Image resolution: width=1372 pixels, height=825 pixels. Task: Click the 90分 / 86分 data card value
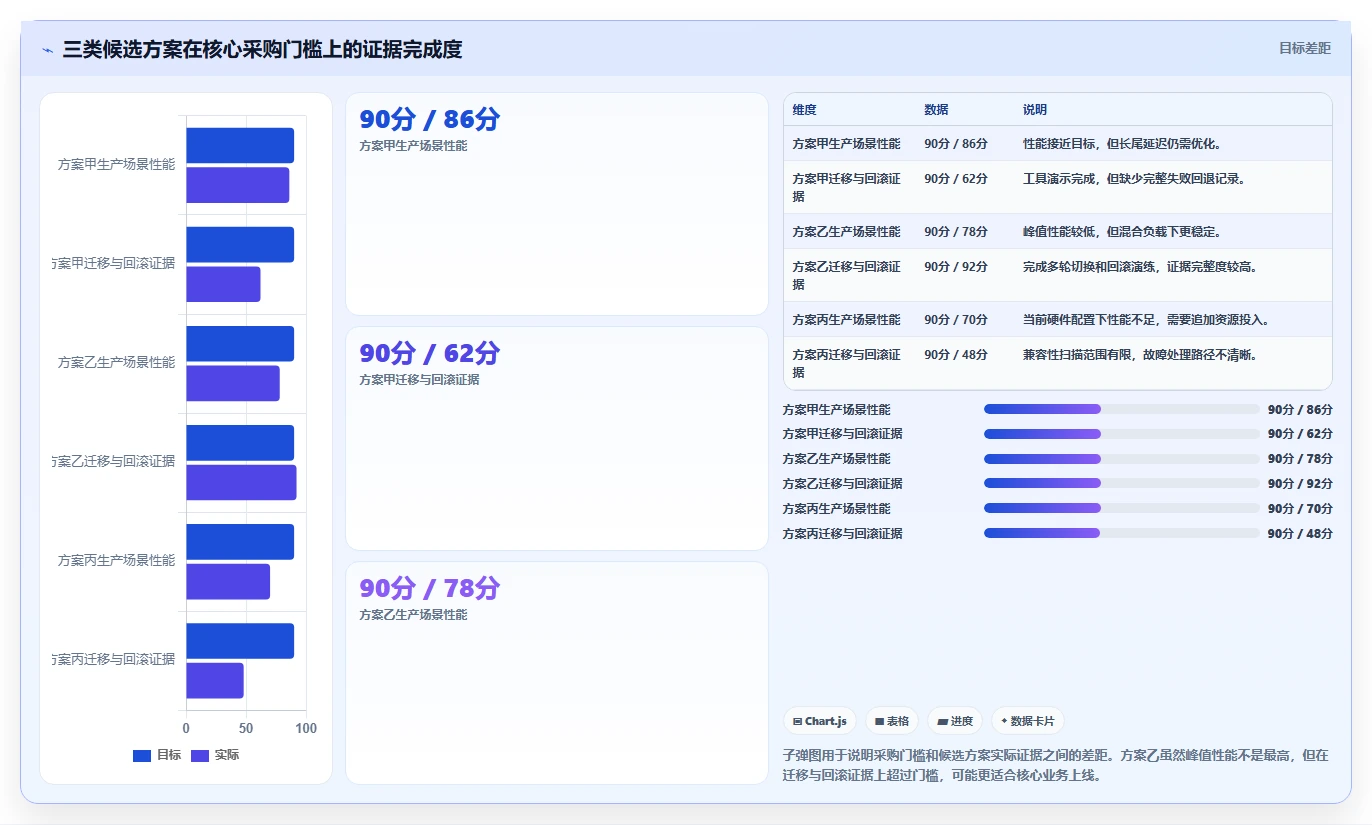(x=430, y=120)
